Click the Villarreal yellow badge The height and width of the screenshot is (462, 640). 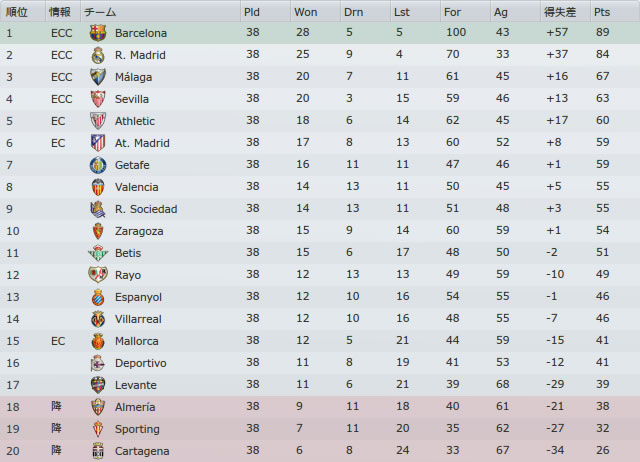point(98,320)
